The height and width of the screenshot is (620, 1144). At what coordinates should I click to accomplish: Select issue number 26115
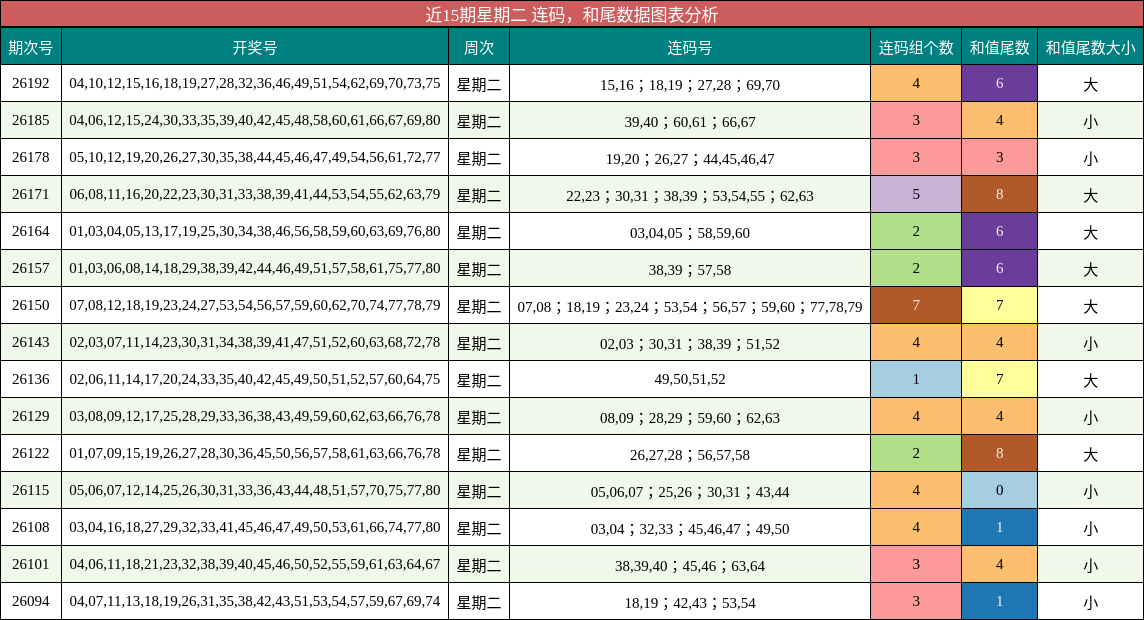(31, 490)
